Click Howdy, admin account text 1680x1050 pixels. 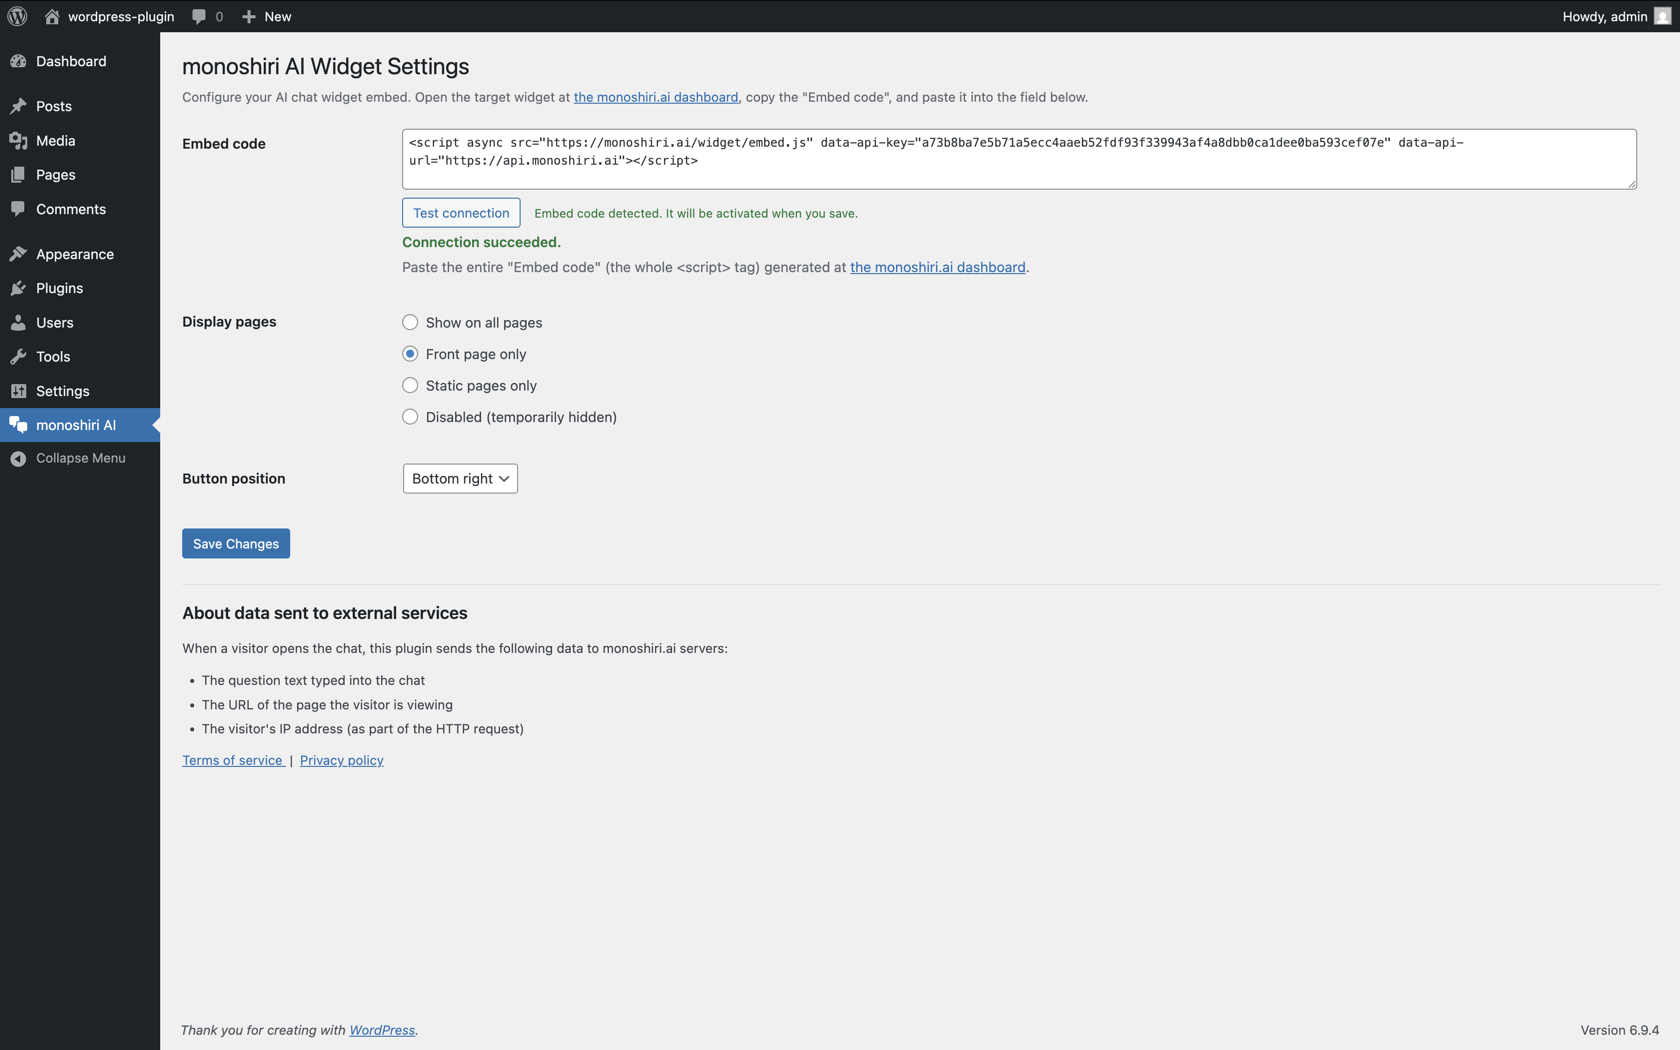coord(1605,16)
